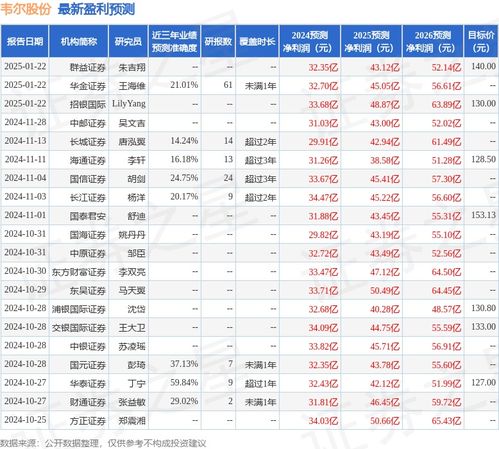Click report count value 61
Image resolution: width=499 pixels, height=449 pixels.
(x=228, y=85)
